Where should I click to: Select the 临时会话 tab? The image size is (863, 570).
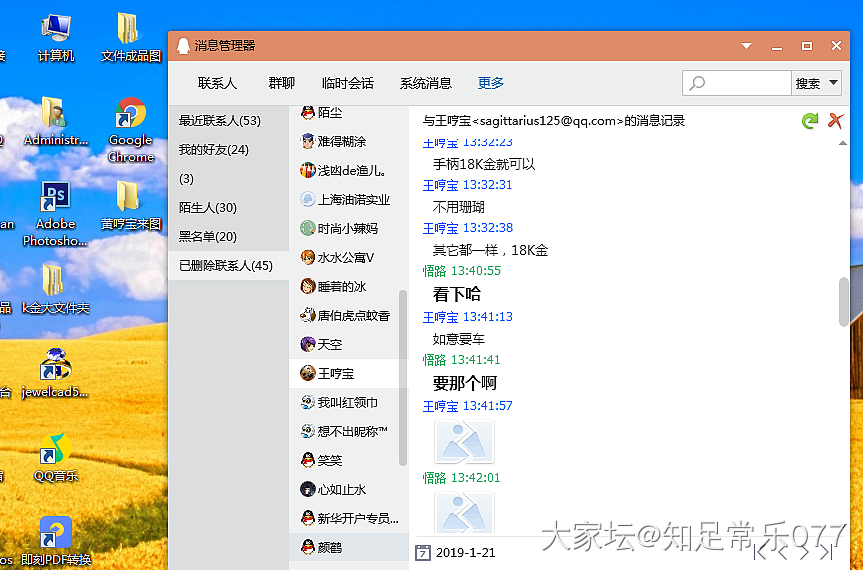[348, 83]
